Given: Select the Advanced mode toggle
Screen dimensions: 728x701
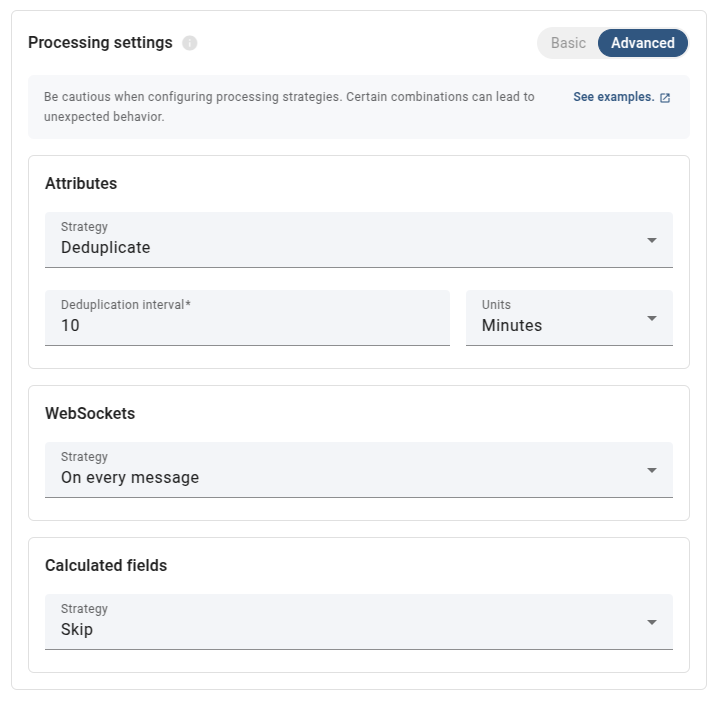Looking at the screenshot, I should 642,43.
